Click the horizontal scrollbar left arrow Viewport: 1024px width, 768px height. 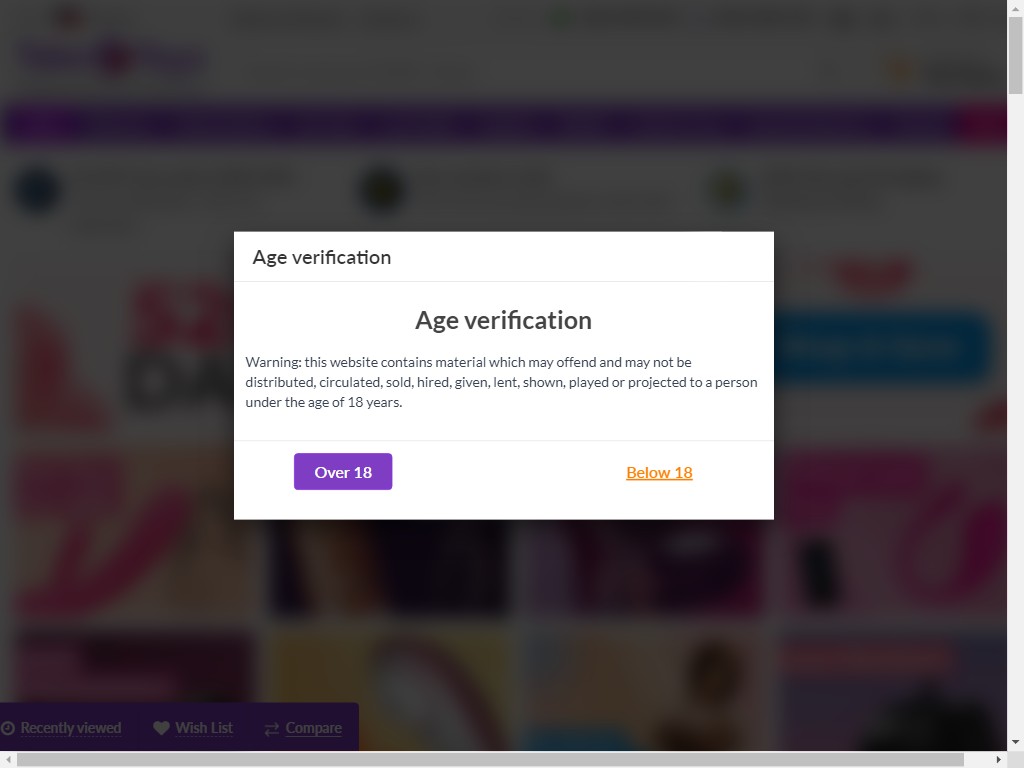pyautogui.click(x=8, y=760)
